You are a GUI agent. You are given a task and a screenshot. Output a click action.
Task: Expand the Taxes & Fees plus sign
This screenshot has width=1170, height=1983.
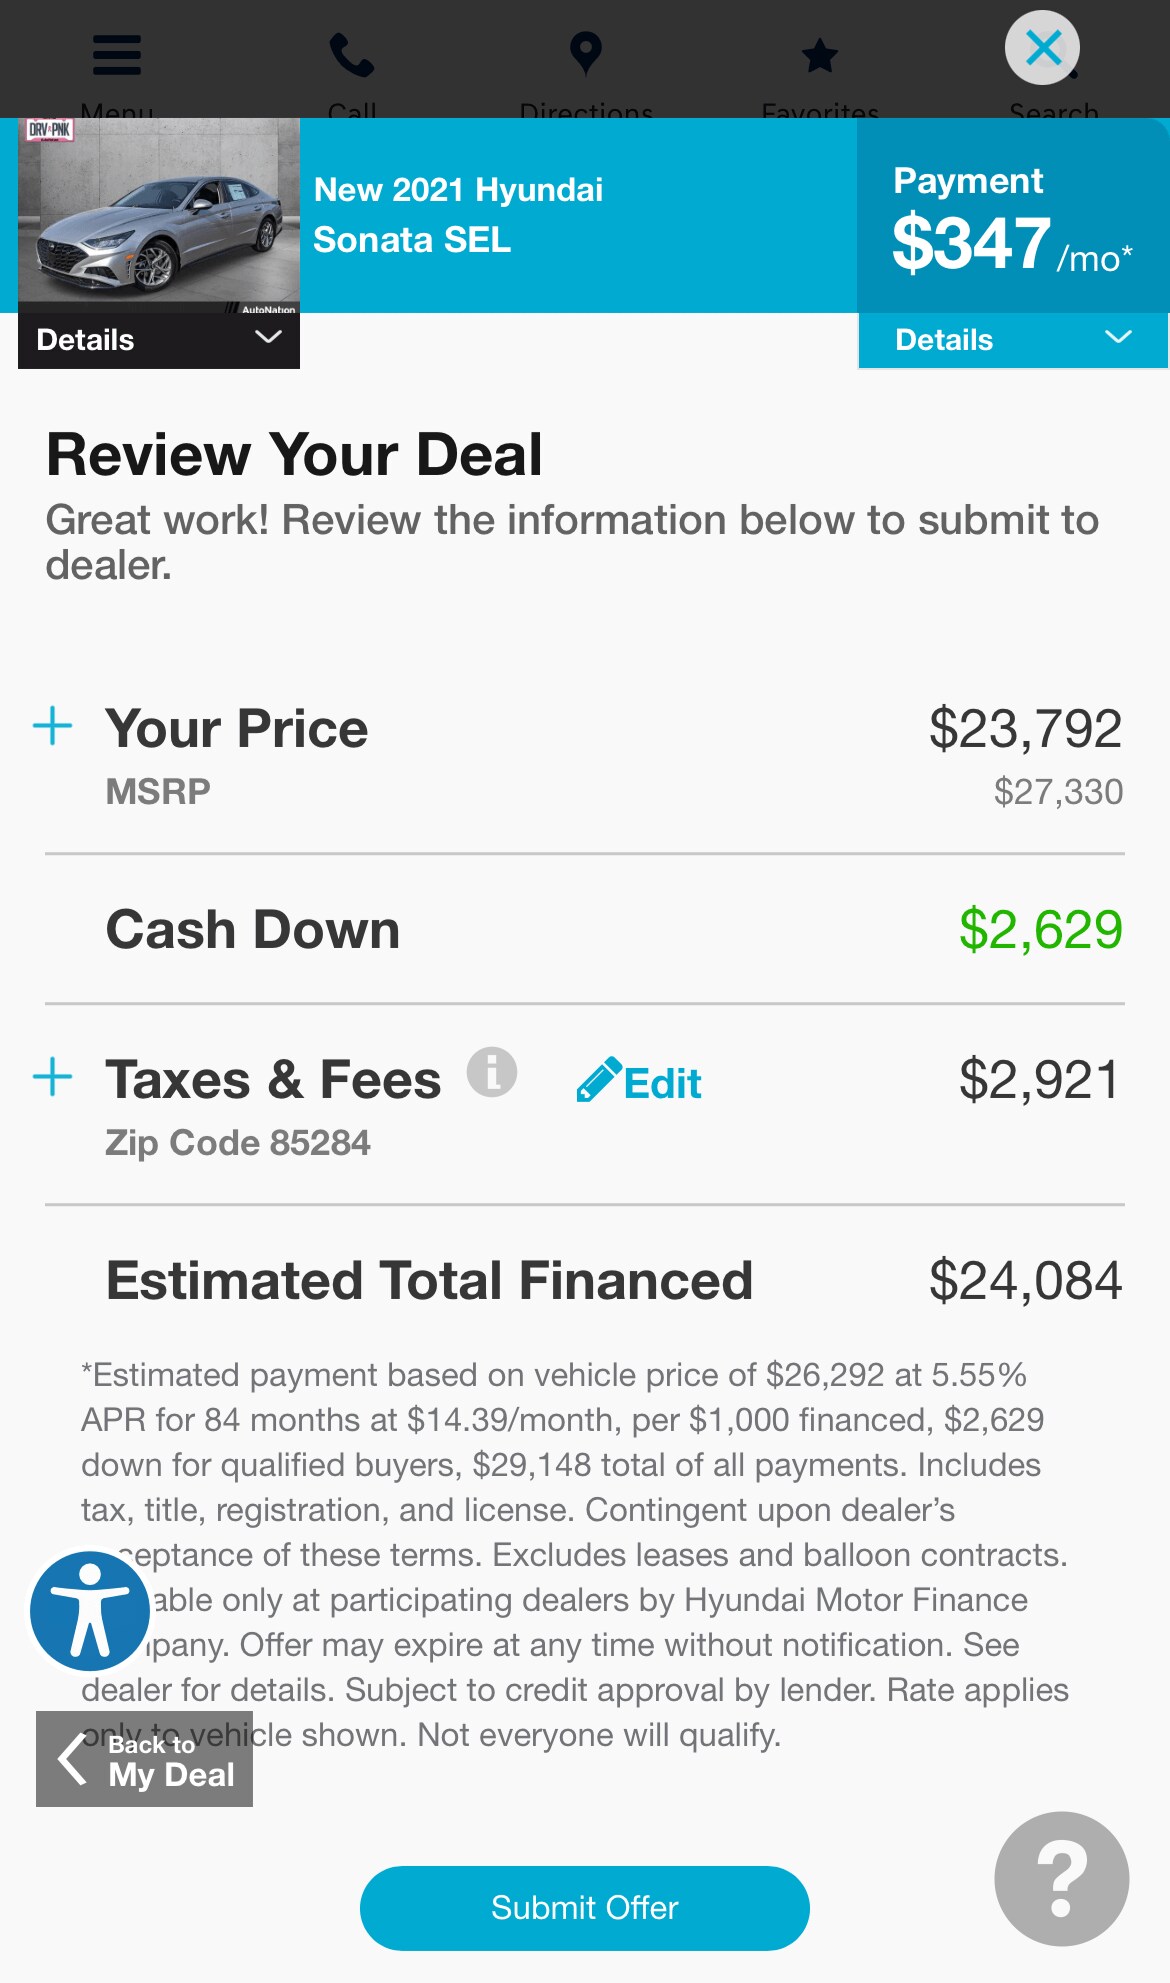tap(53, 1077)
